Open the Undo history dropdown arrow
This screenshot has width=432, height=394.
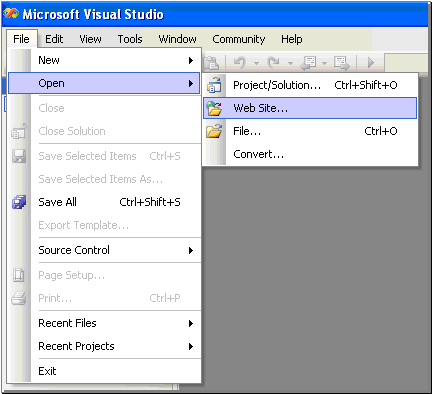point(256,63)
